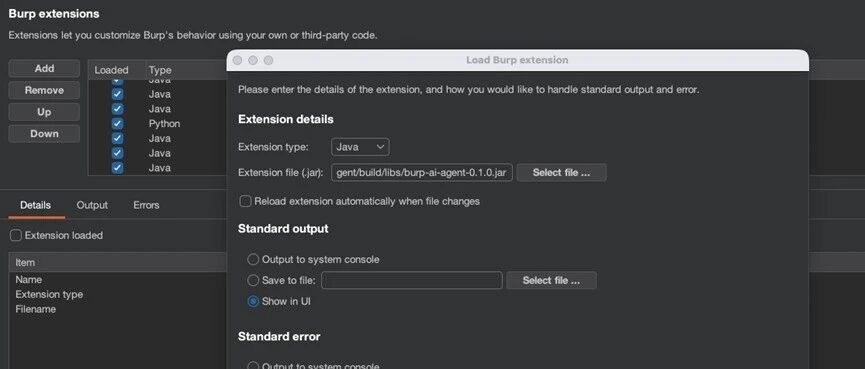Sort by the Loaded column header

pyautogui.click(x=111, y=70)
